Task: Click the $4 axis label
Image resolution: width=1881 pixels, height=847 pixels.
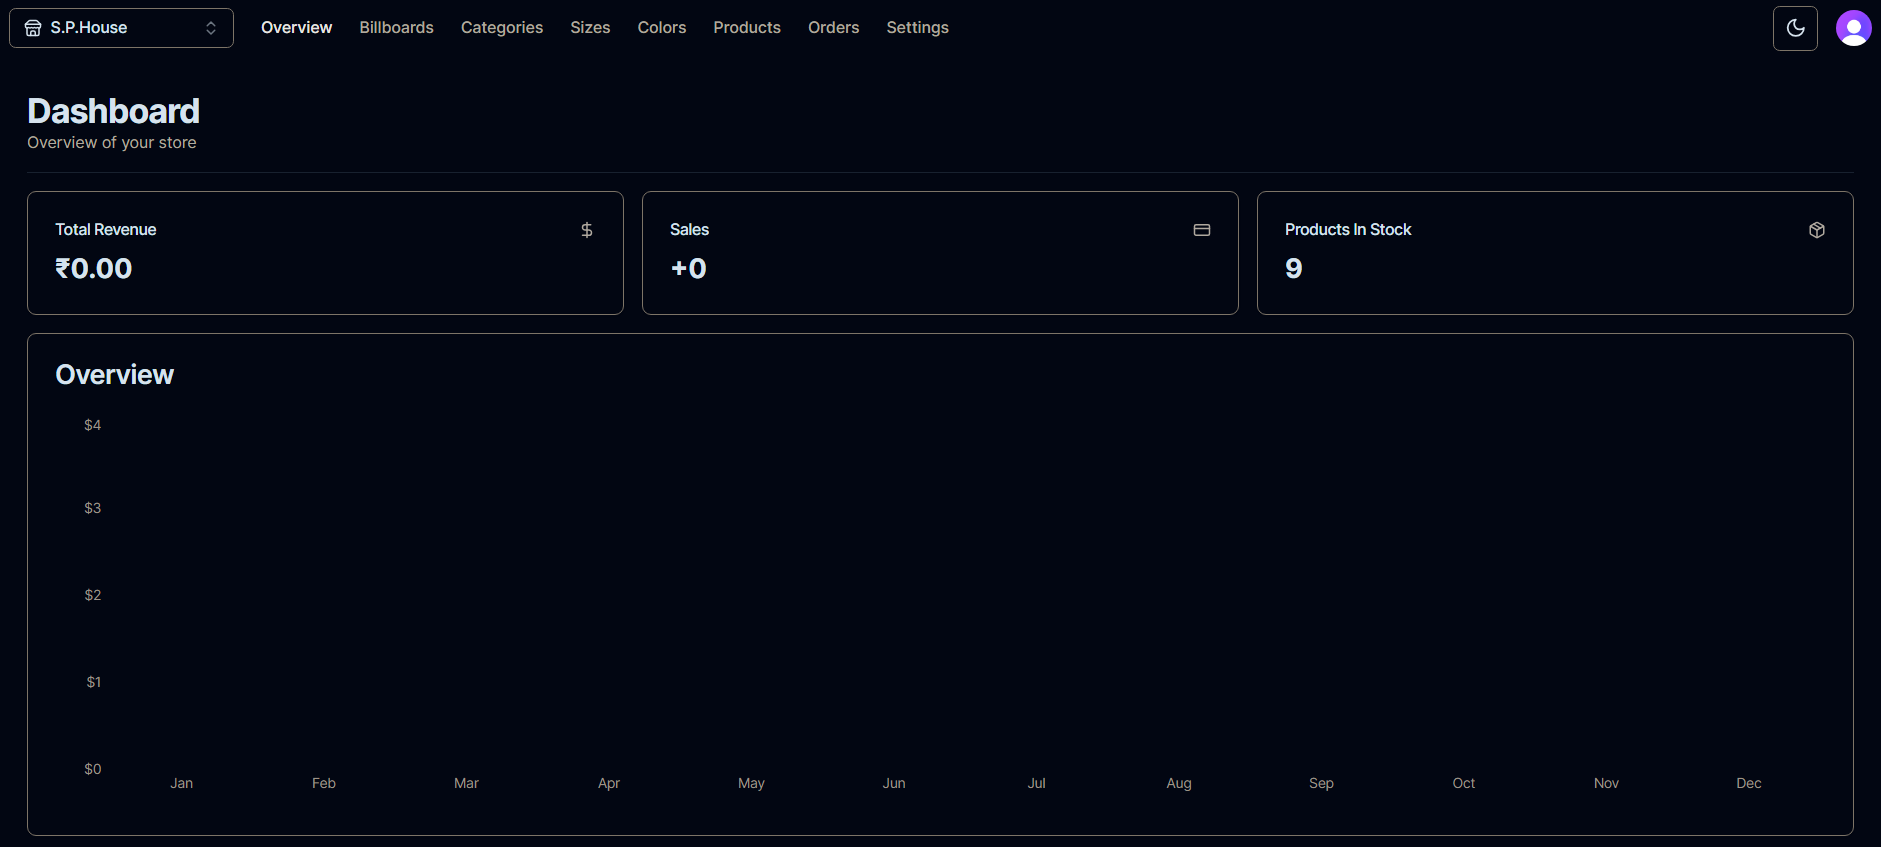Action: pos(93,425)
